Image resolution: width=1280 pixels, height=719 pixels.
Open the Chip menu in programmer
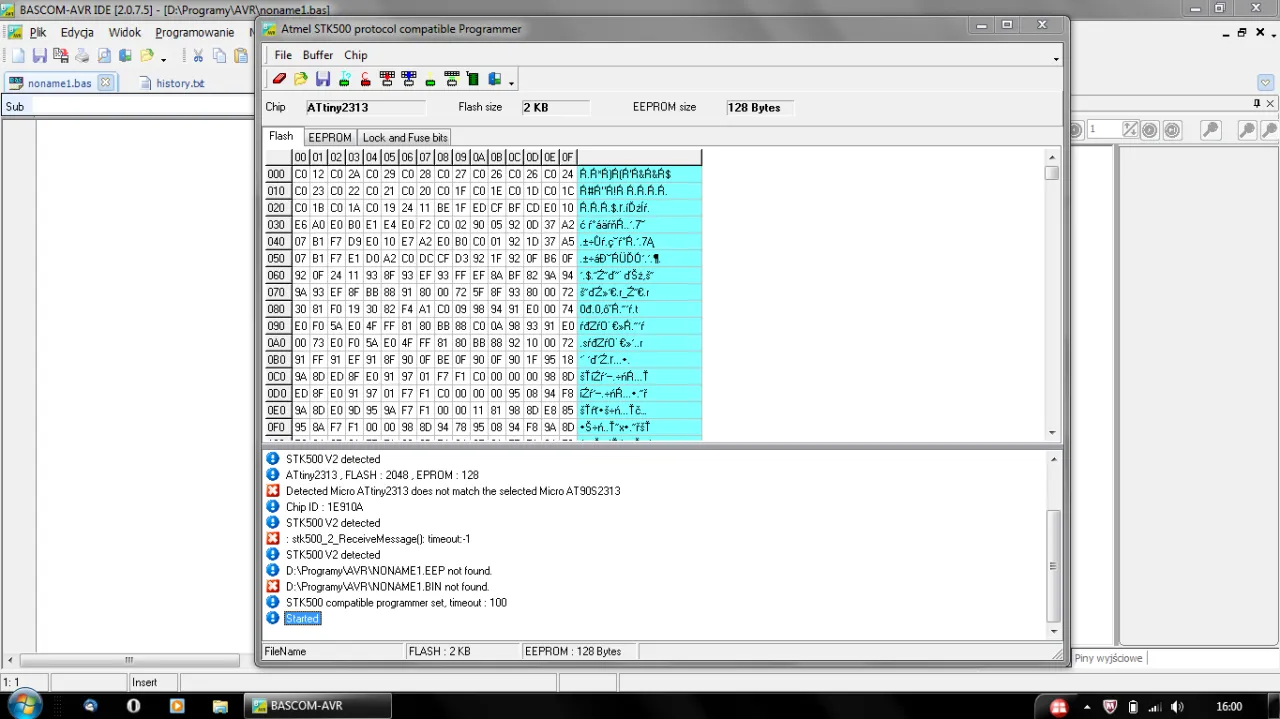[x=356, y=55]
